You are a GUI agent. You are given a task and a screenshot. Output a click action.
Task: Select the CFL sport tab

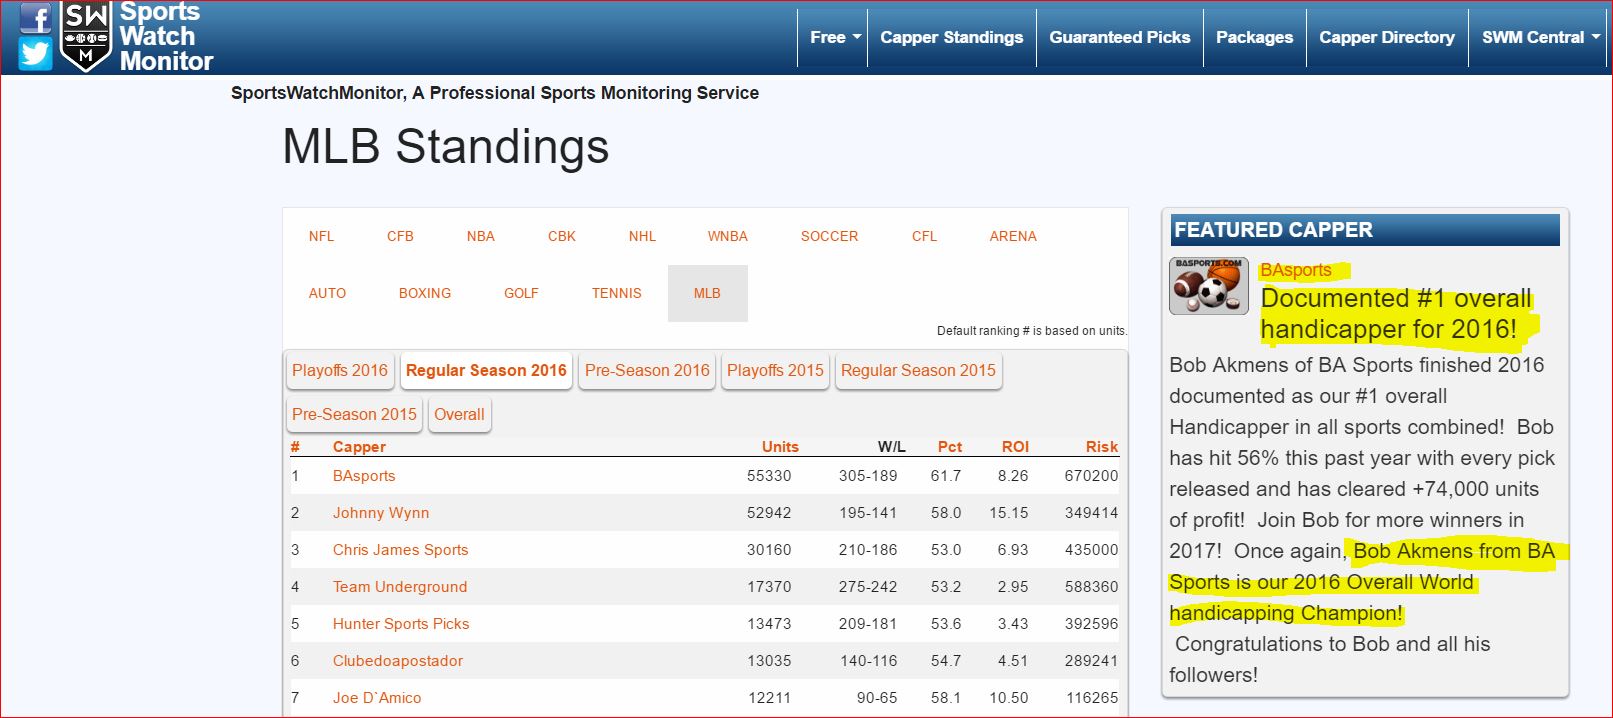tap(924, 236)
